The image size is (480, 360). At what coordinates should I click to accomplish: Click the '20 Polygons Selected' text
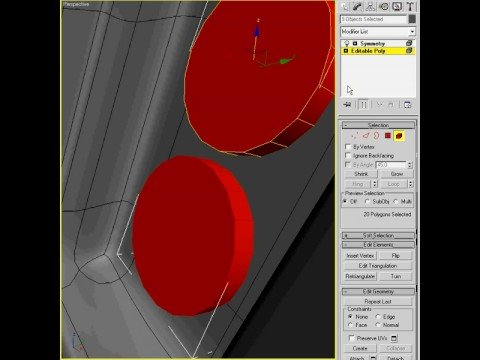[387, 214]
